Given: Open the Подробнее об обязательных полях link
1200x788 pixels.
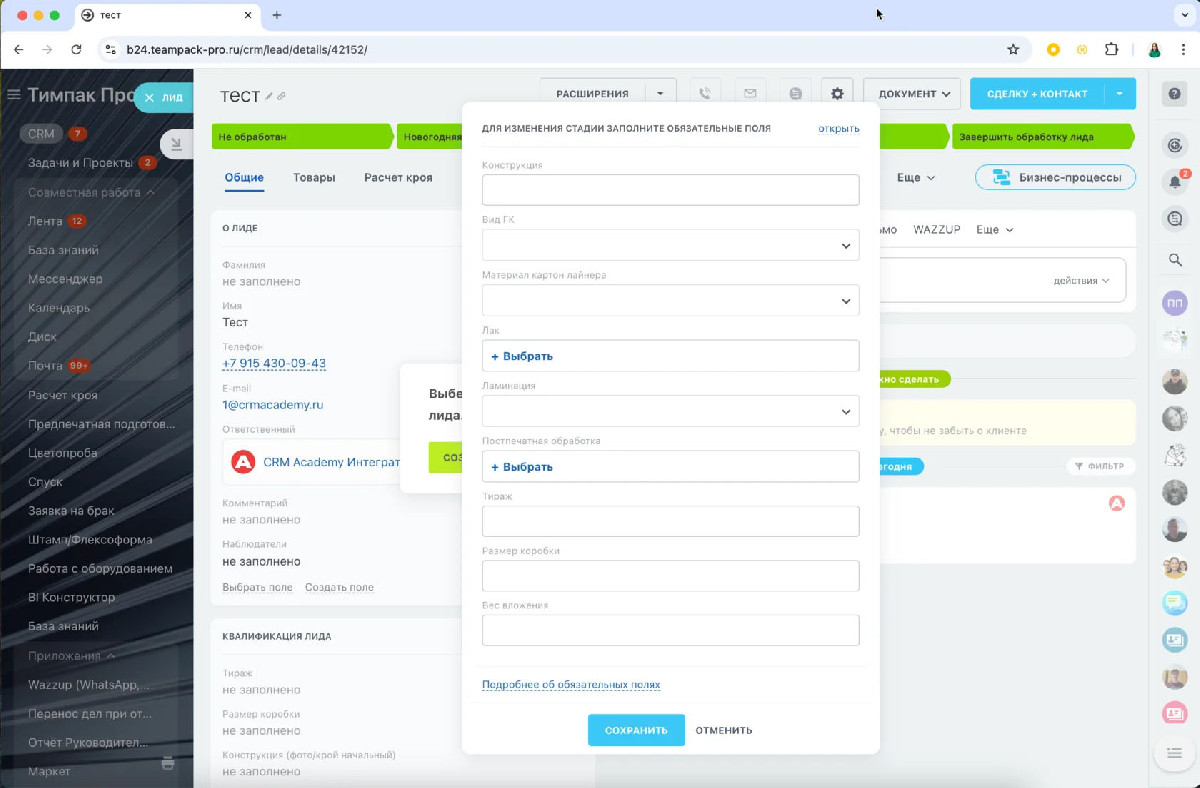Looking at the screenshot, I should (x=571, y=685).
